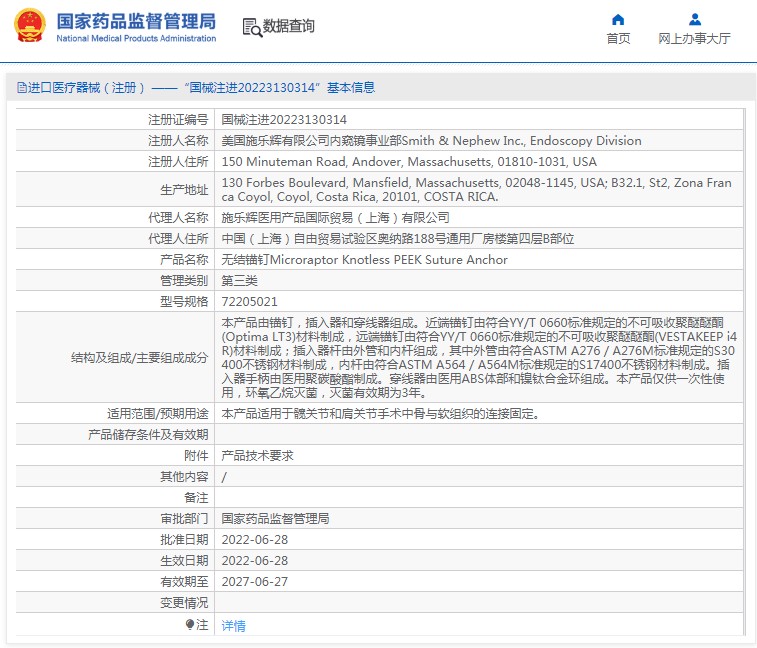Click the 适用范围/预期用途 row label
Viewport: 757px width, 648px height.
pos(158,414)
